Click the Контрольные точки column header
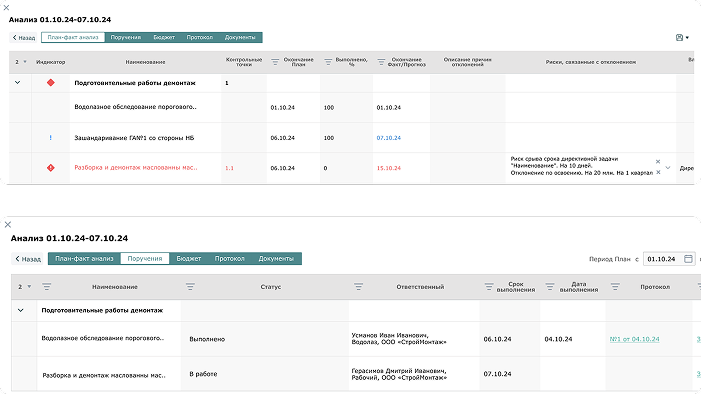This screenshot has width=701, height=394. point(244,62)
